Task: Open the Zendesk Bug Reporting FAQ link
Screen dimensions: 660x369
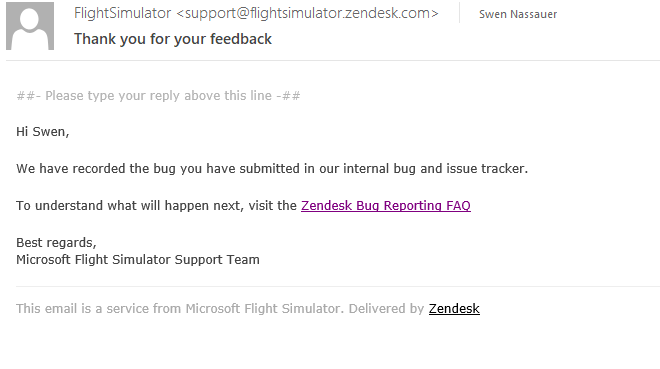Action: (386, 206)
